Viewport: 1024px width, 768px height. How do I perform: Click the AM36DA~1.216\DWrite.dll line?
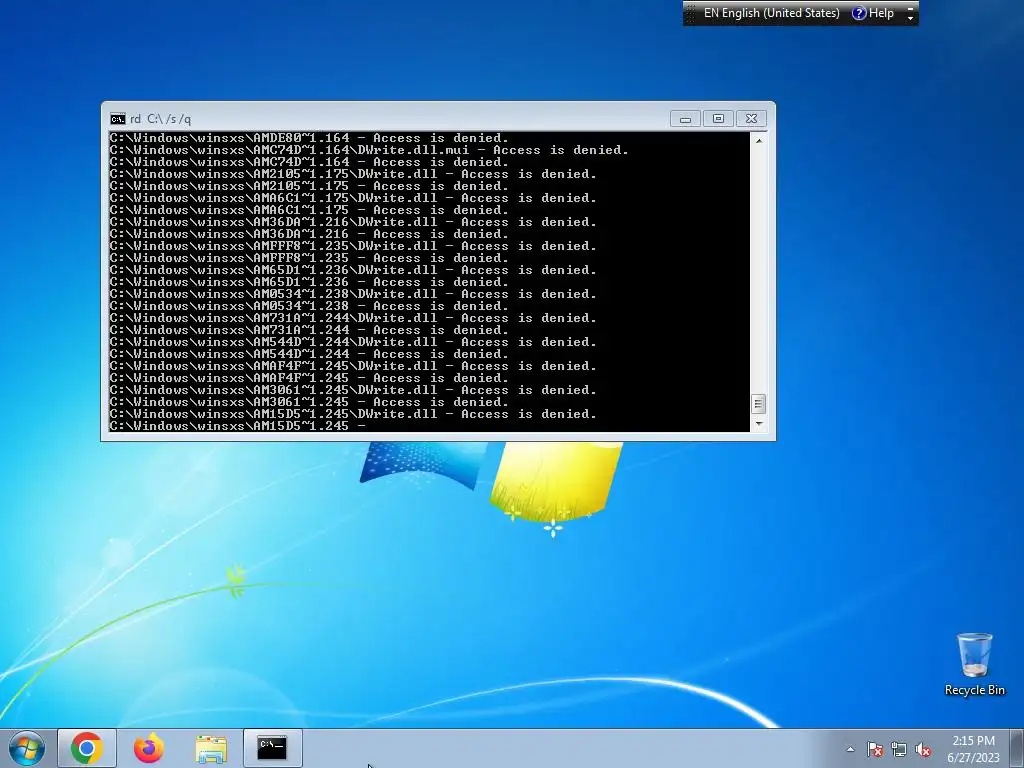point(353,222)
